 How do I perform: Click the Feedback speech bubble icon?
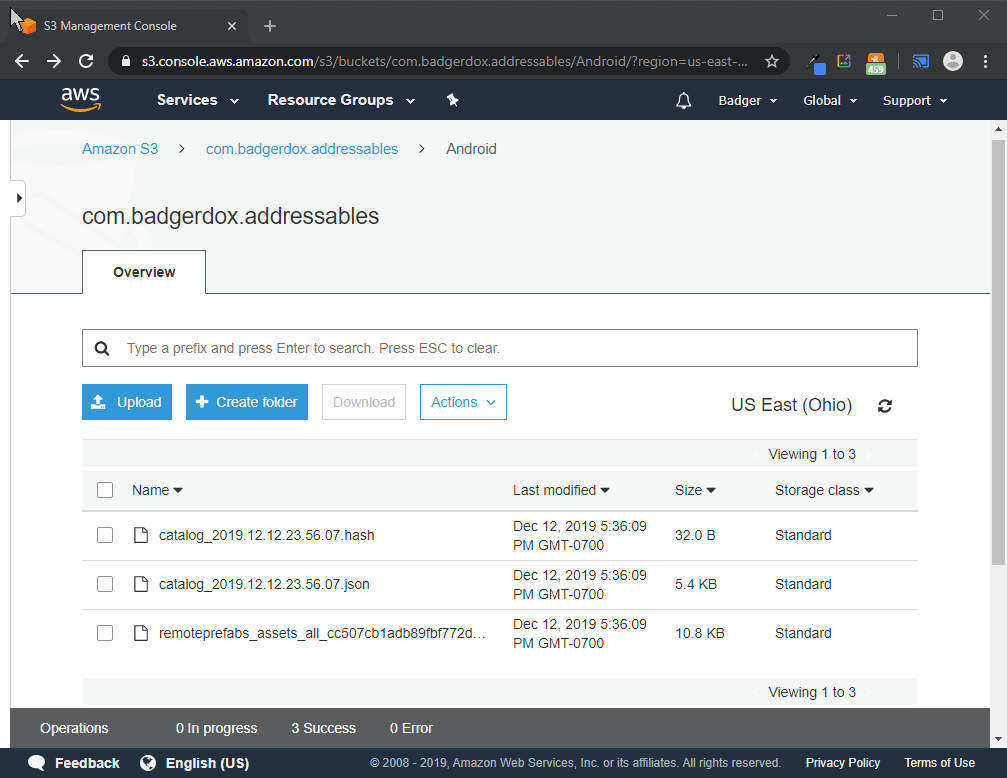(37, 763)
